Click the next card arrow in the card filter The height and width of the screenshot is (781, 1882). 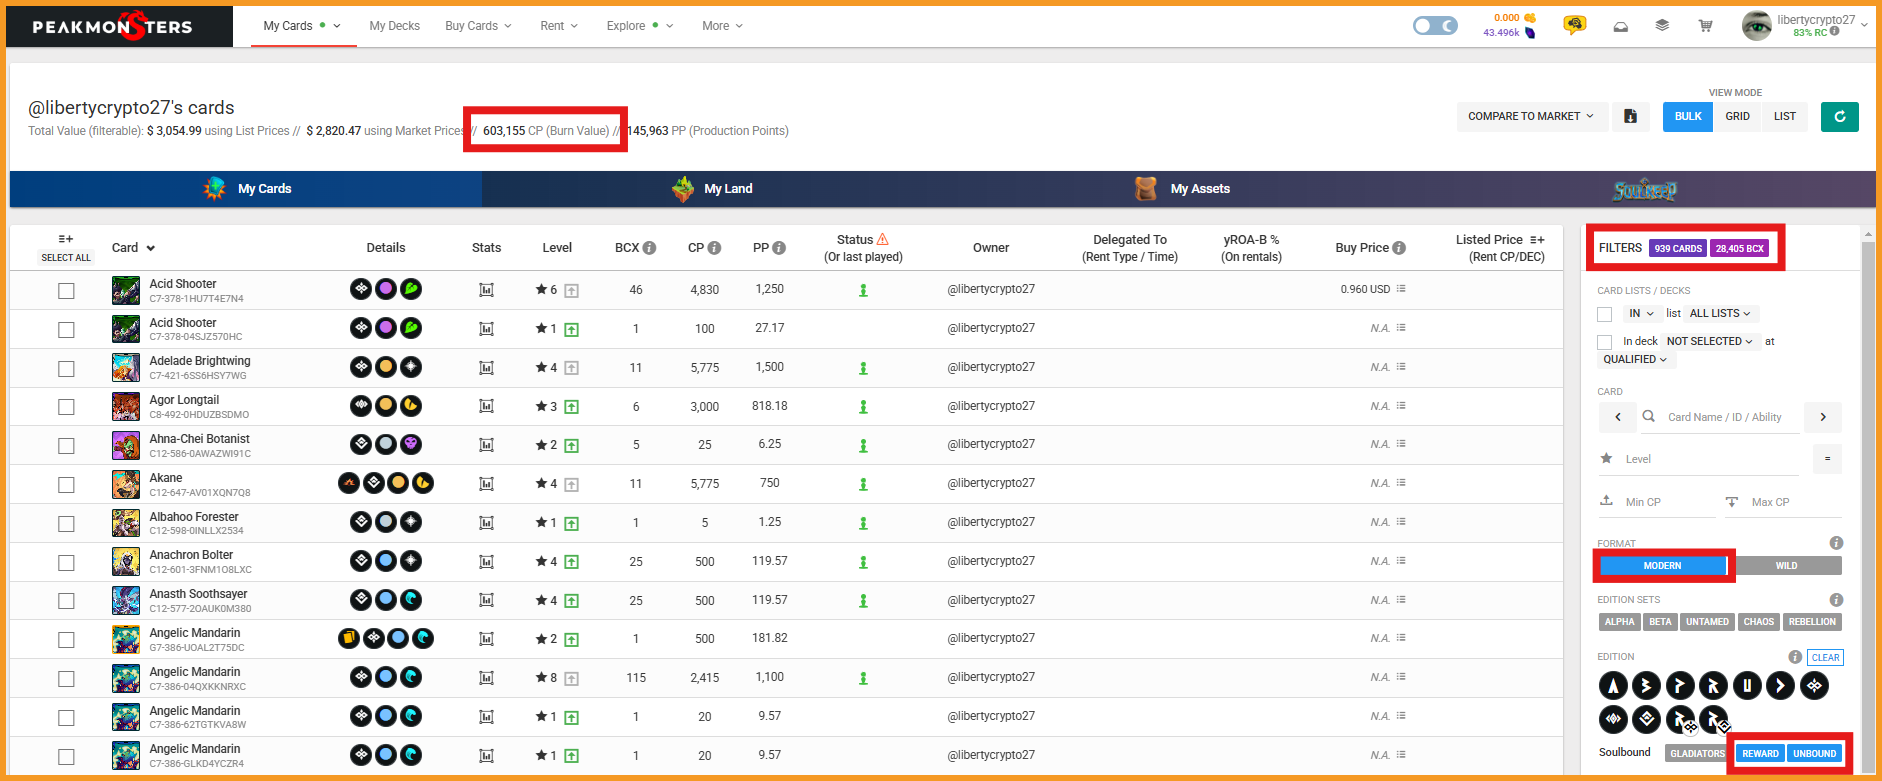pos(1823,417)
